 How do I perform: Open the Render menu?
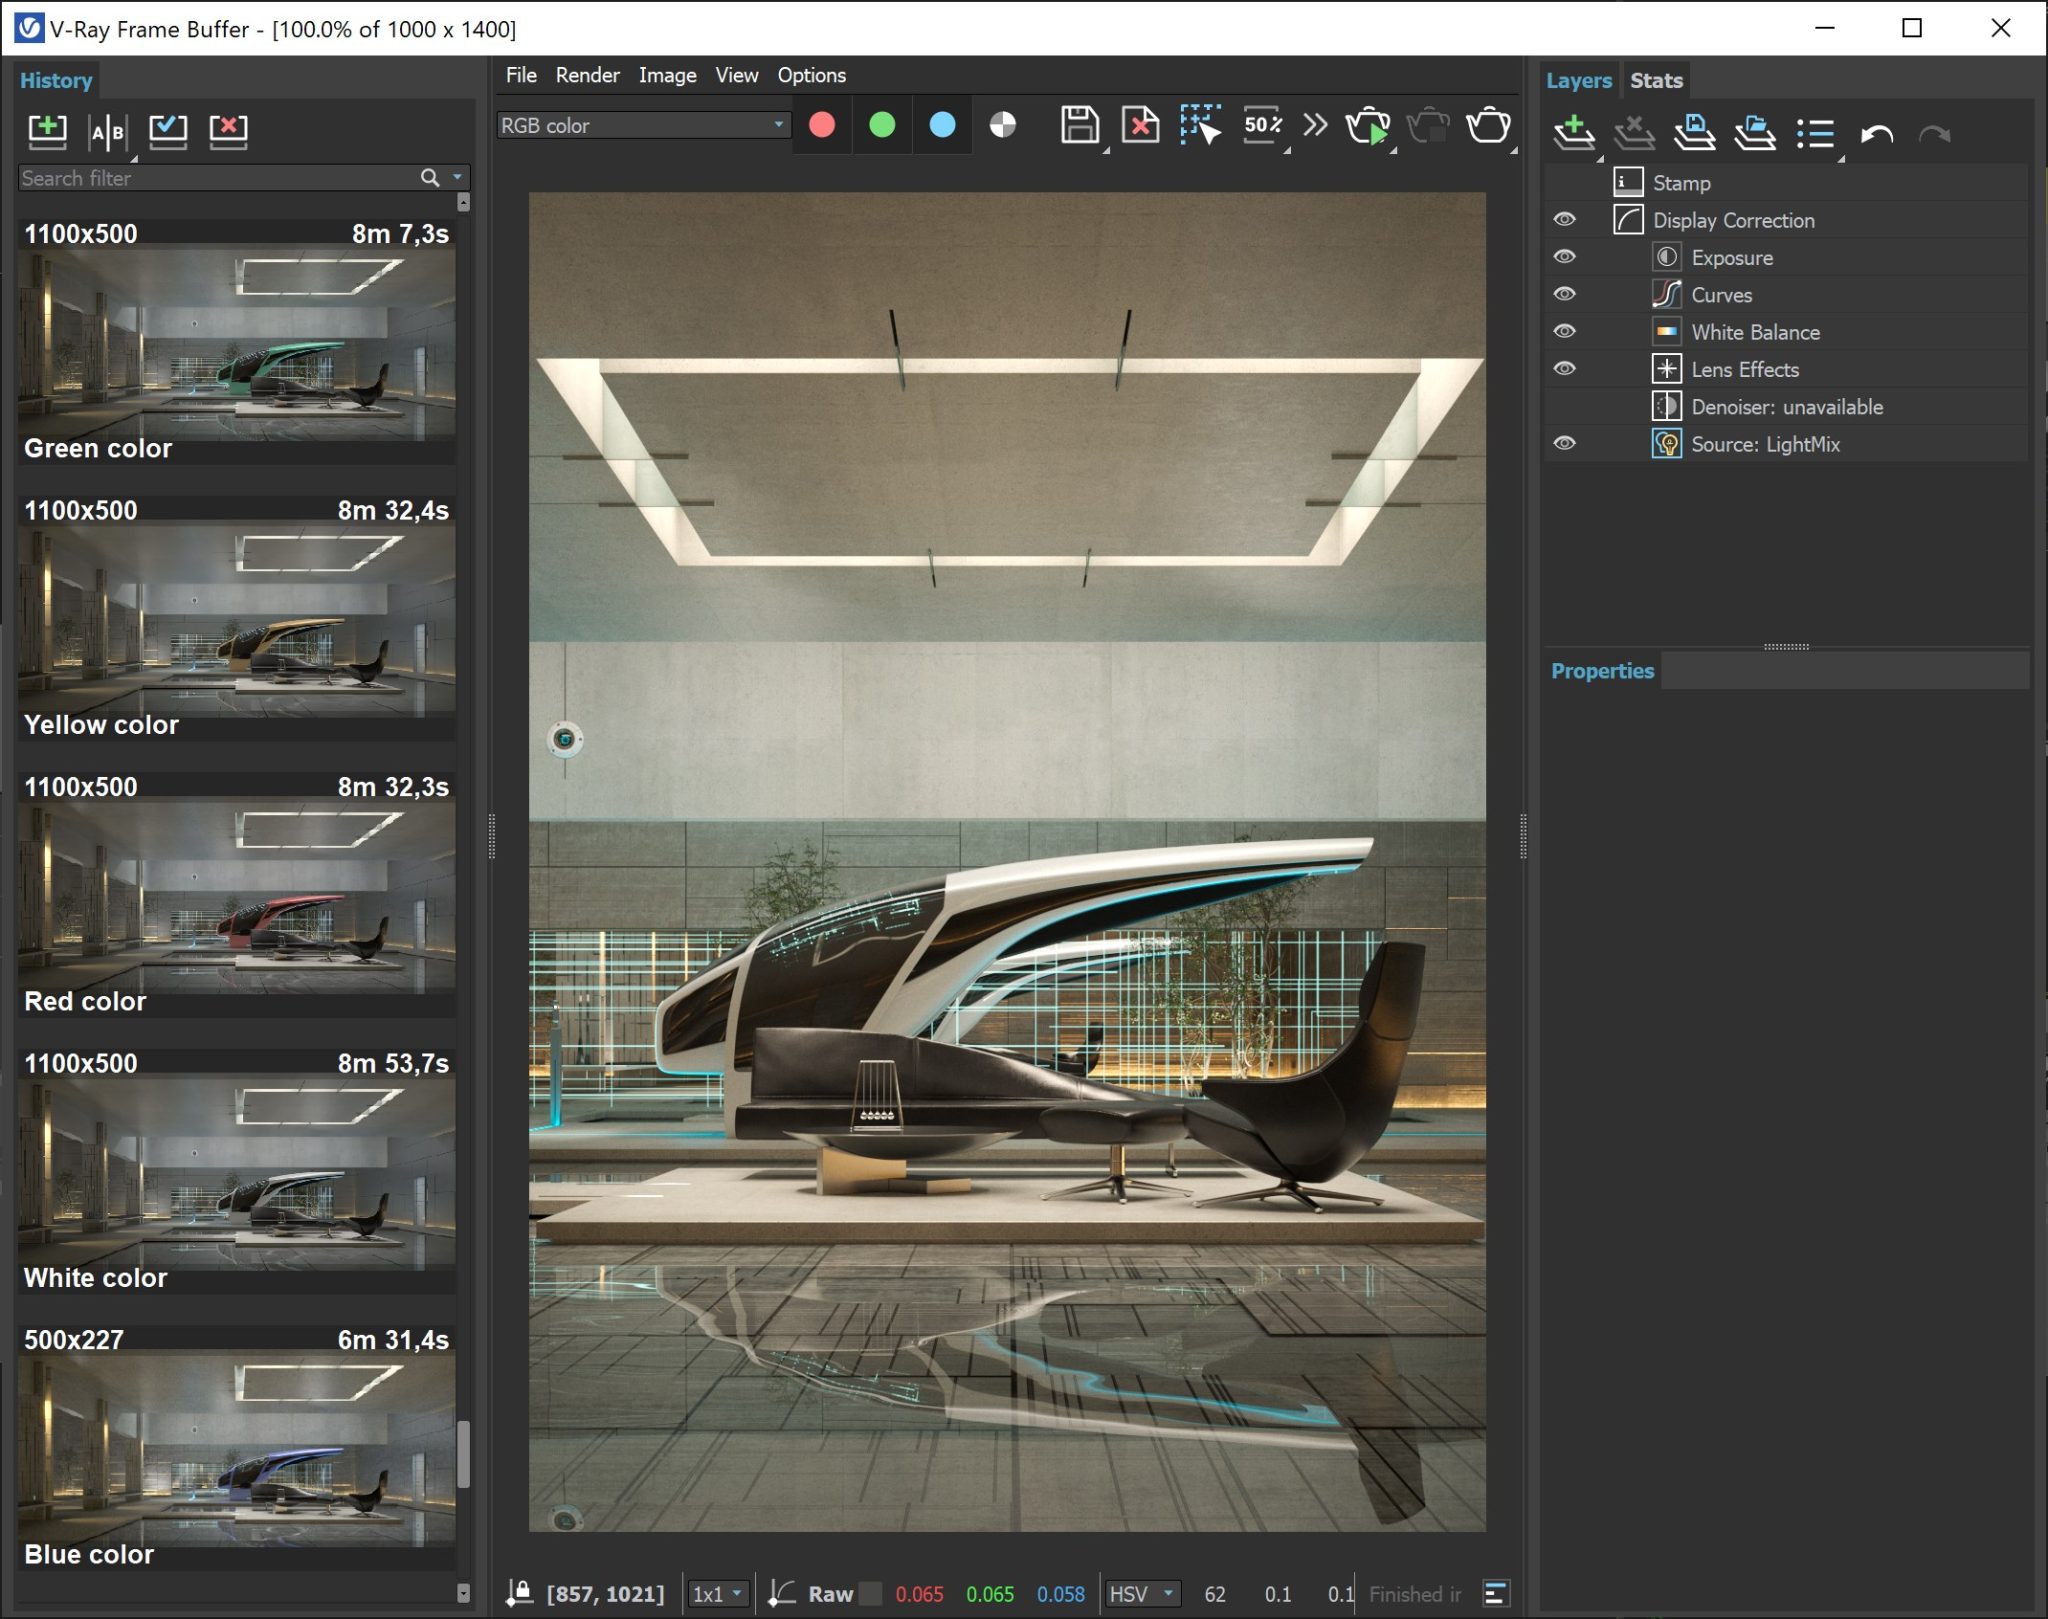pos(588,74)
